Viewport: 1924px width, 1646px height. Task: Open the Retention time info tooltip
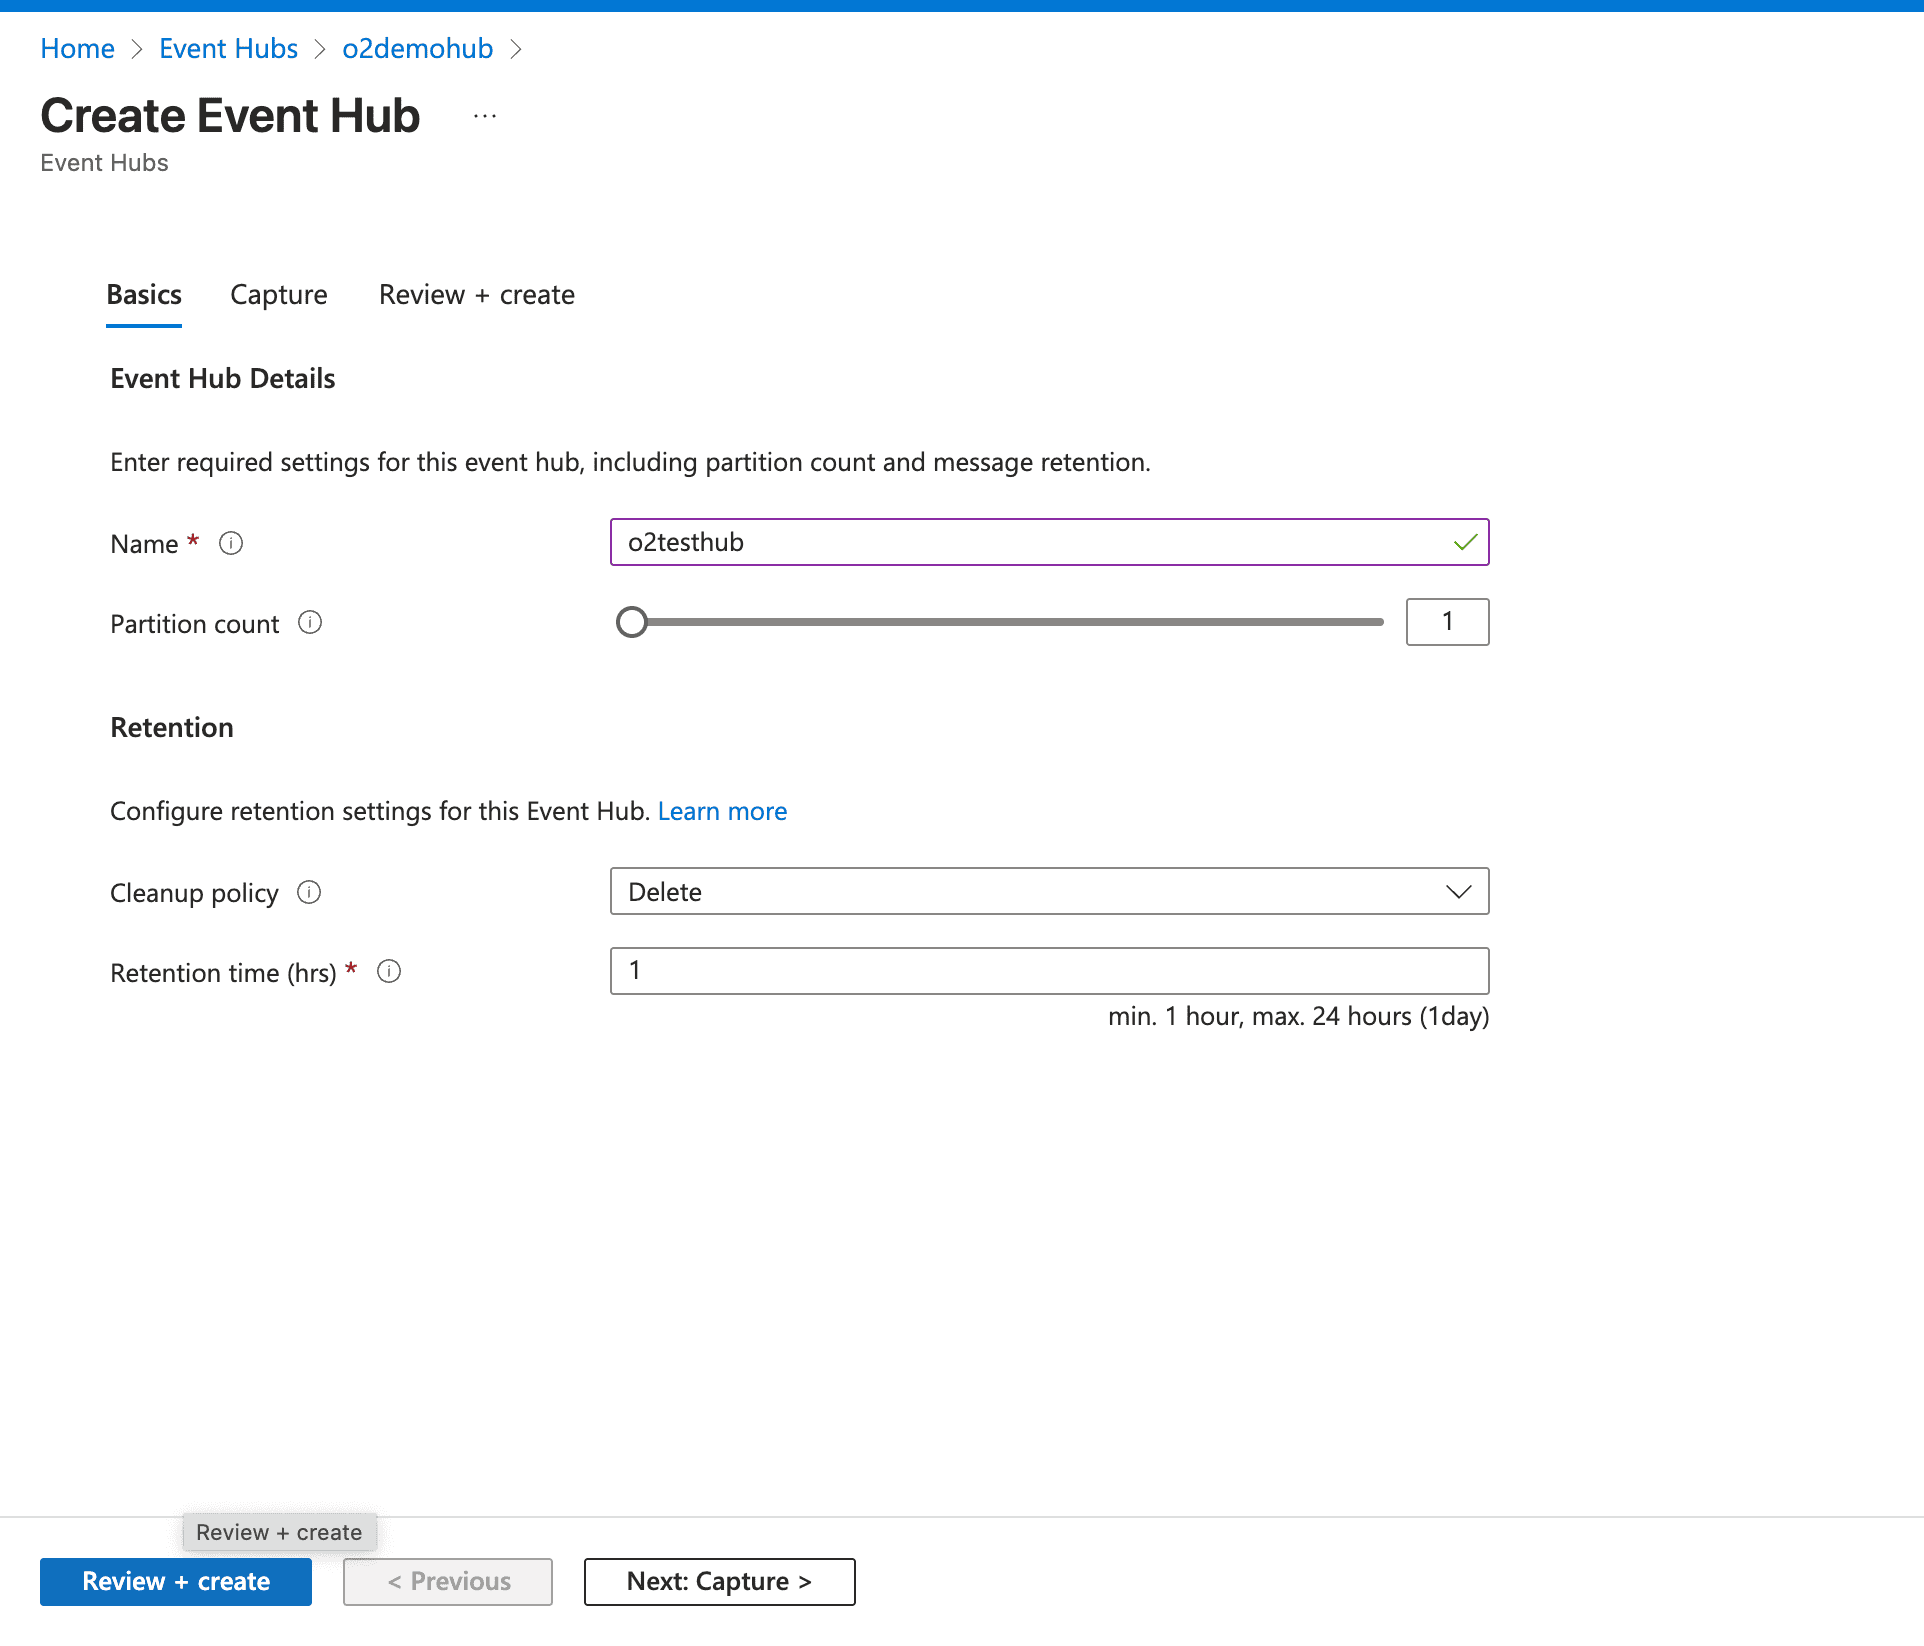(389, 971)
